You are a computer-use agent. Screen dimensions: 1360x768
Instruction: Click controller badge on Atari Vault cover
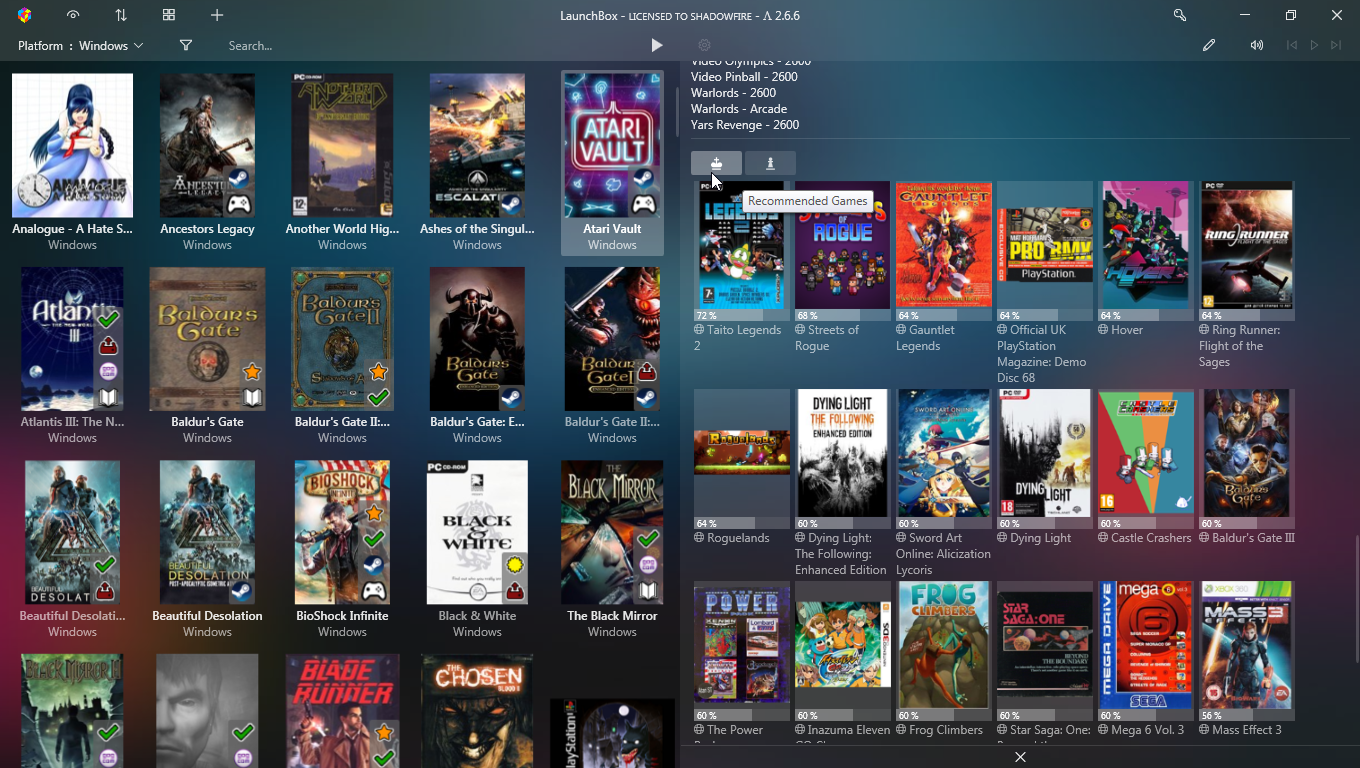click(643, 204)
